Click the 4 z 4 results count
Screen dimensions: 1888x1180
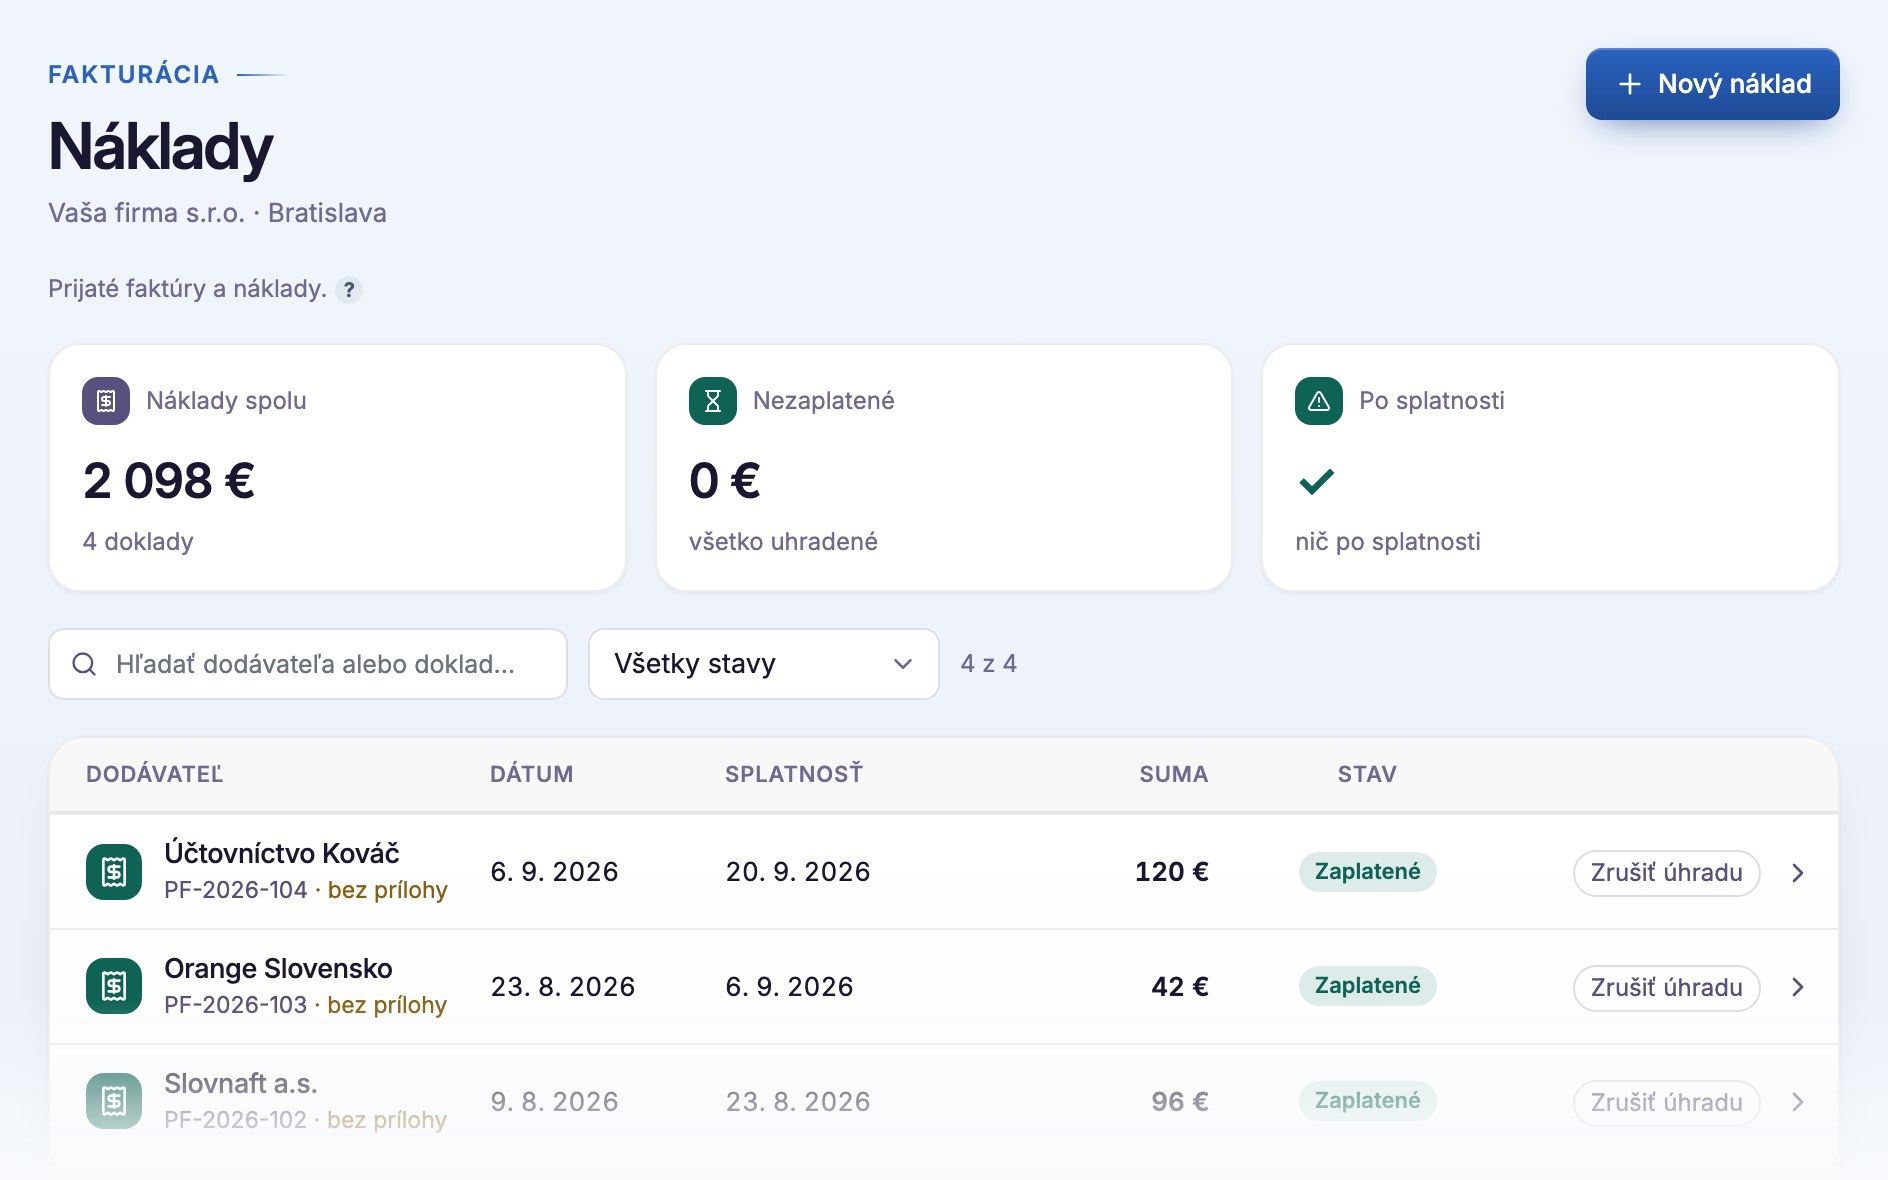click(x=989, y=664)
